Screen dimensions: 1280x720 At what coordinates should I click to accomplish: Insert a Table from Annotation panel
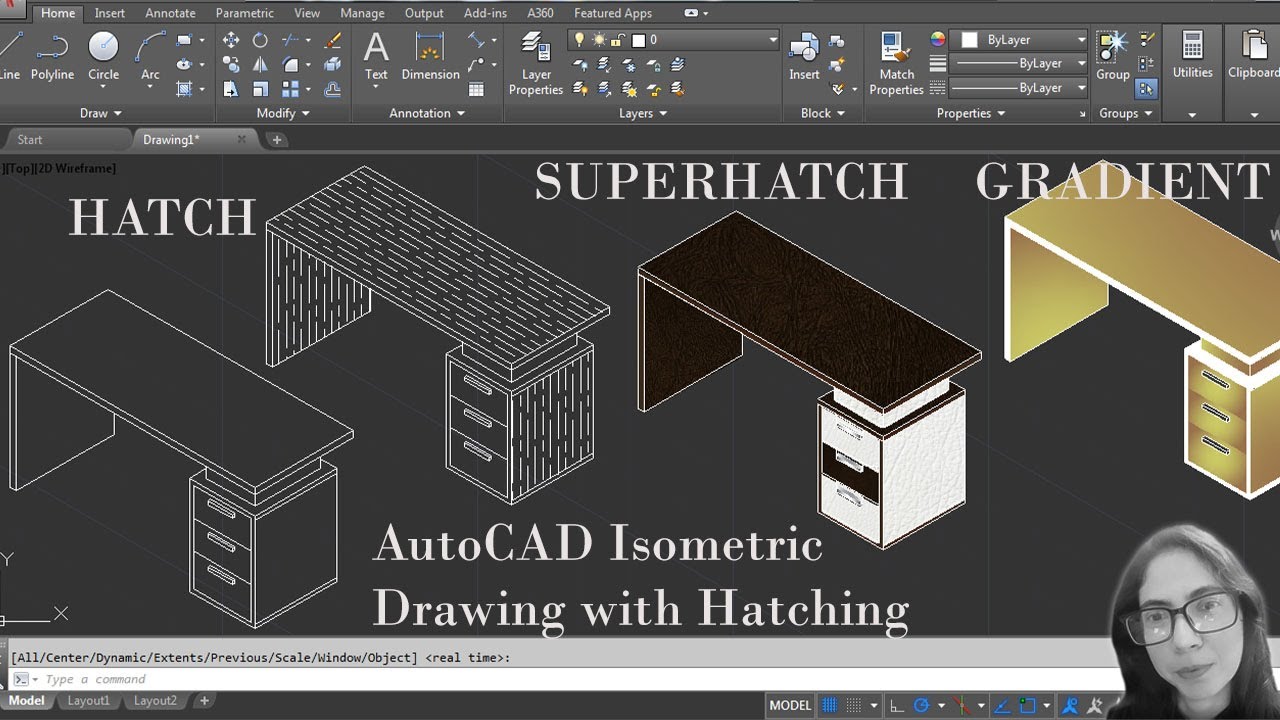(476, 89)
